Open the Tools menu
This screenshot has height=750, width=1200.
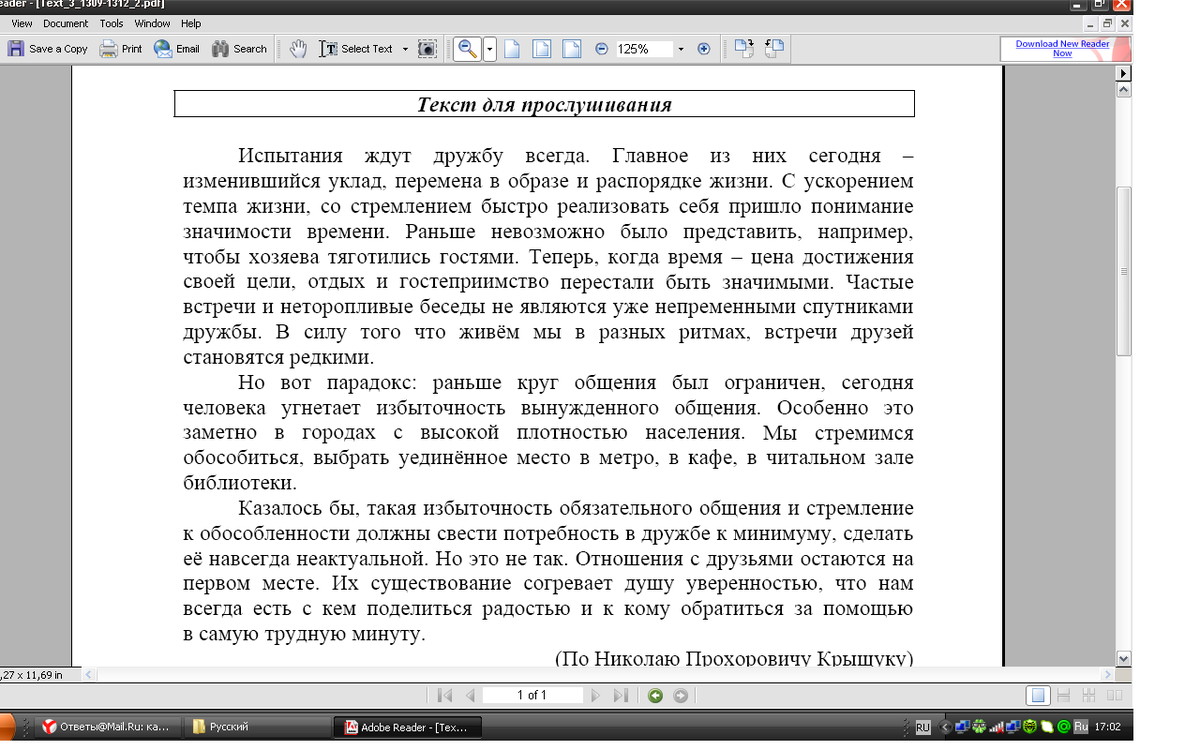pyautogui.click(x=112, y=23)
